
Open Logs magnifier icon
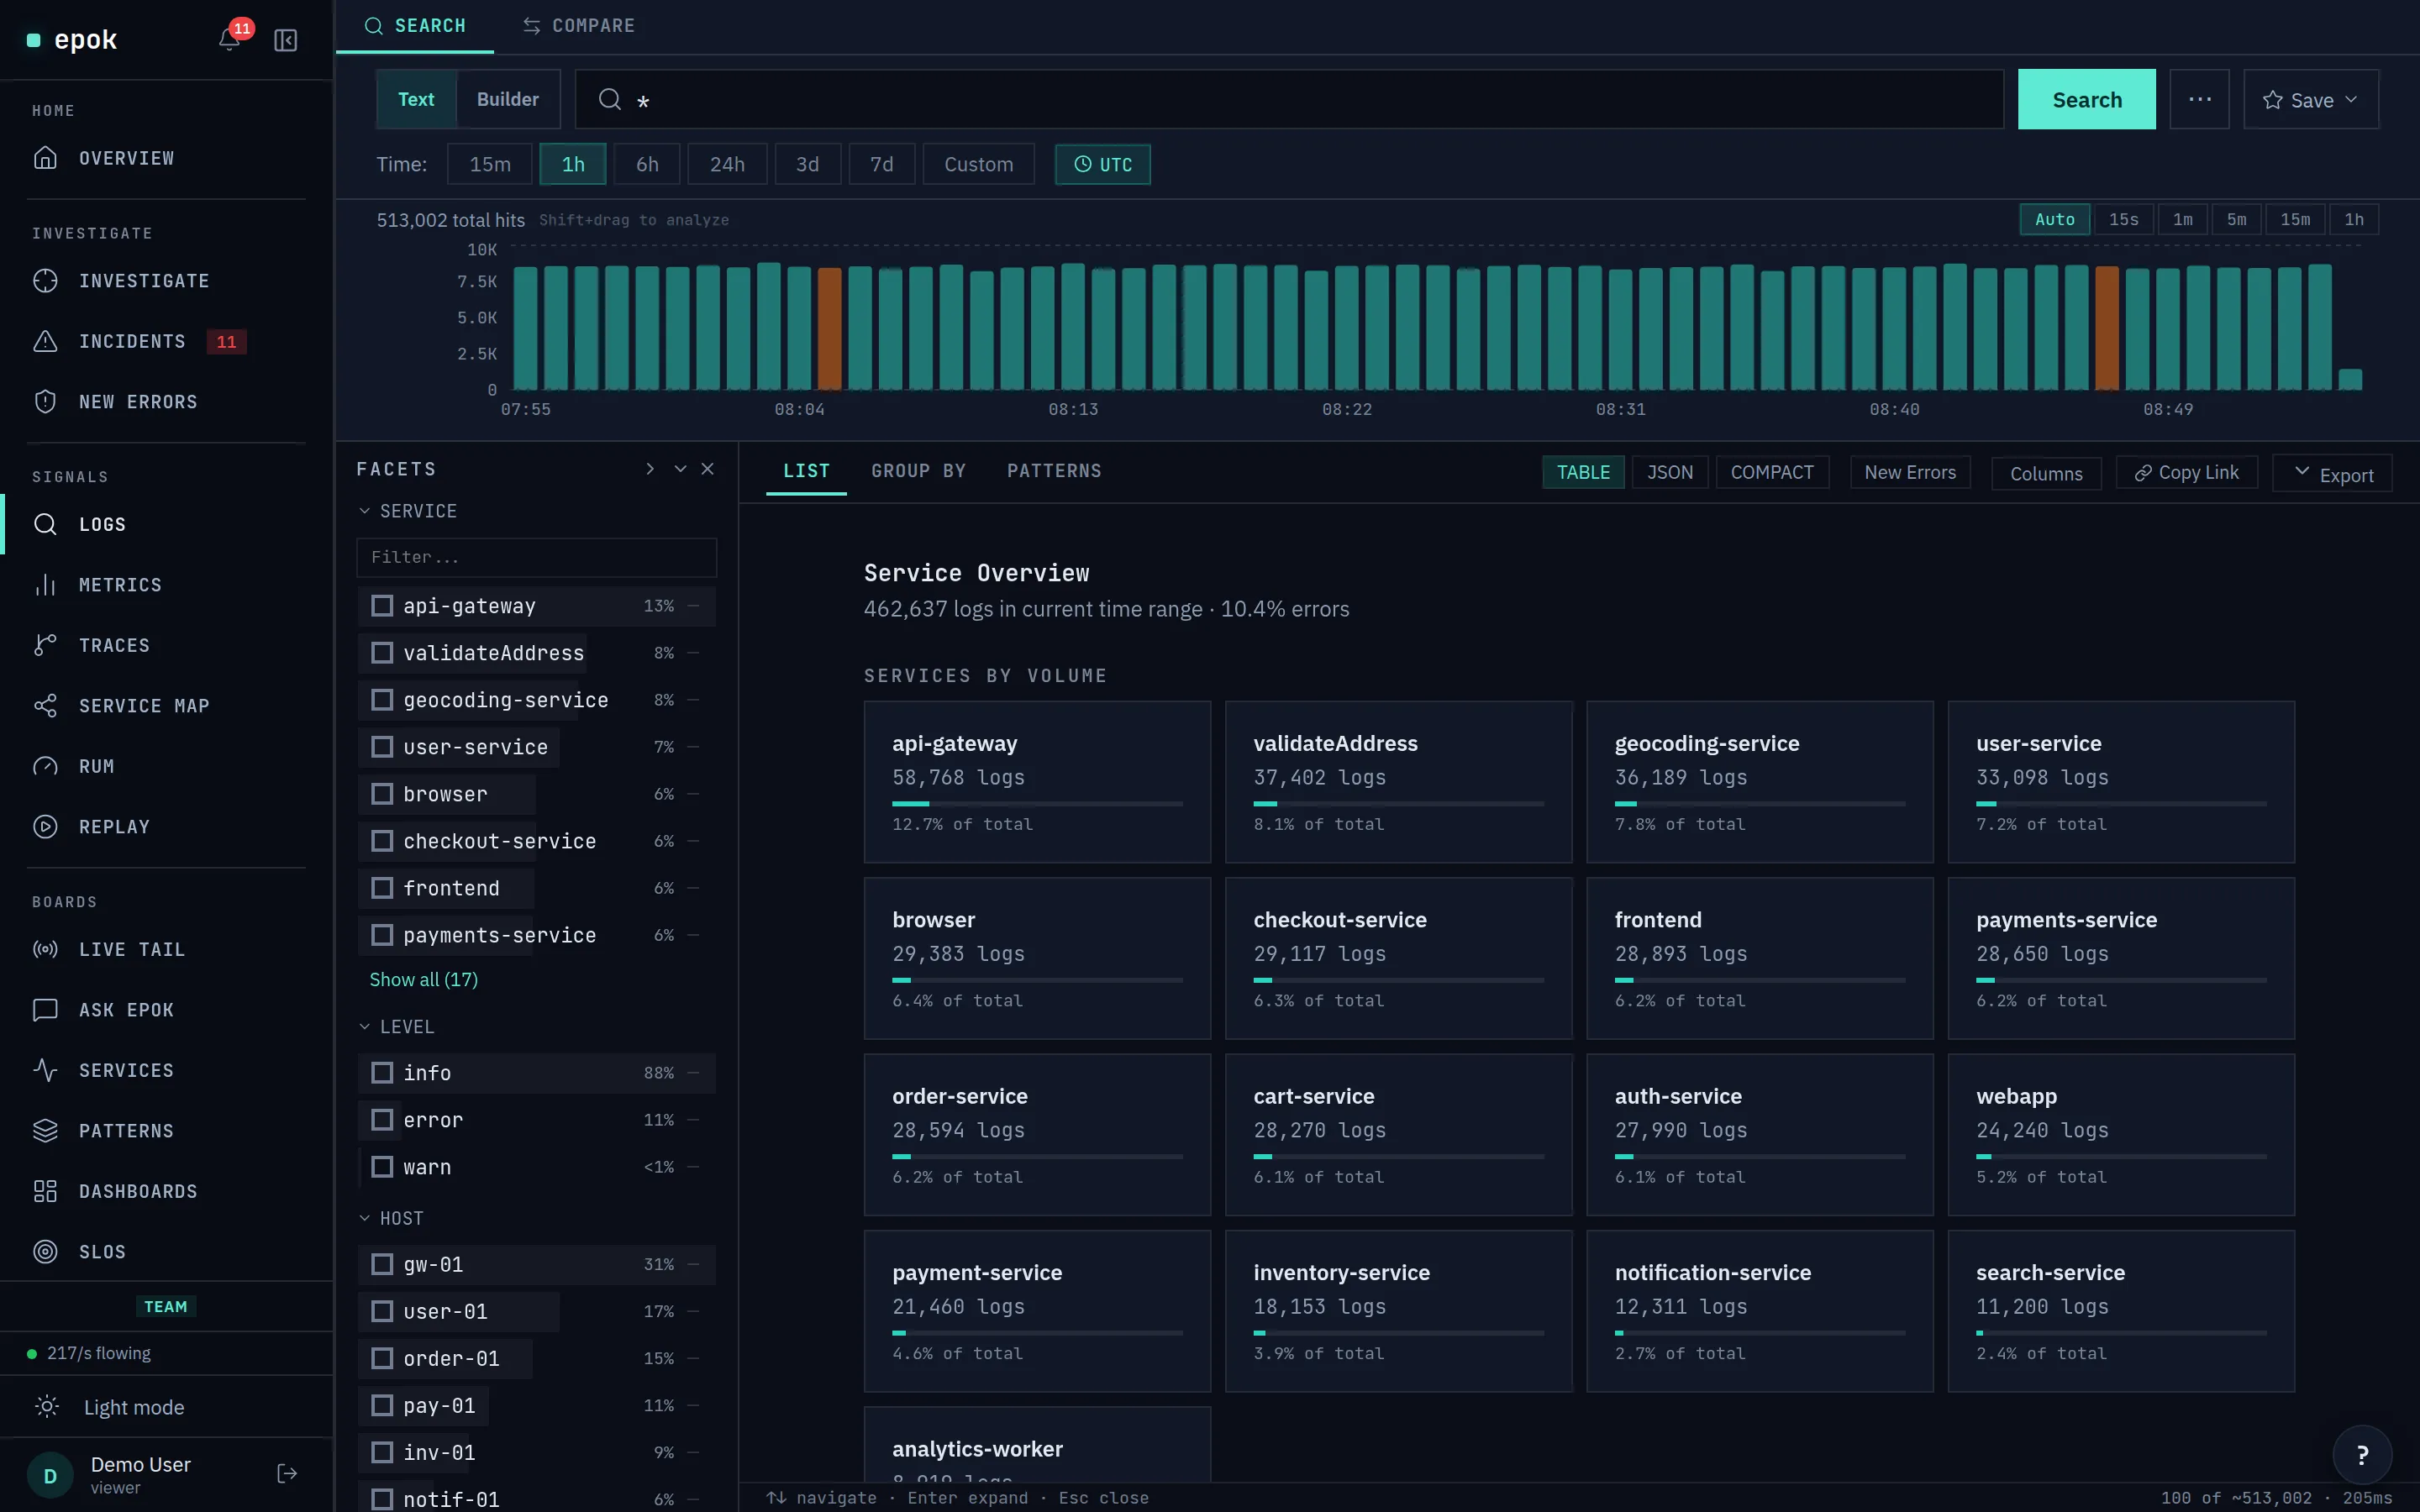click(x=45, y=524)
